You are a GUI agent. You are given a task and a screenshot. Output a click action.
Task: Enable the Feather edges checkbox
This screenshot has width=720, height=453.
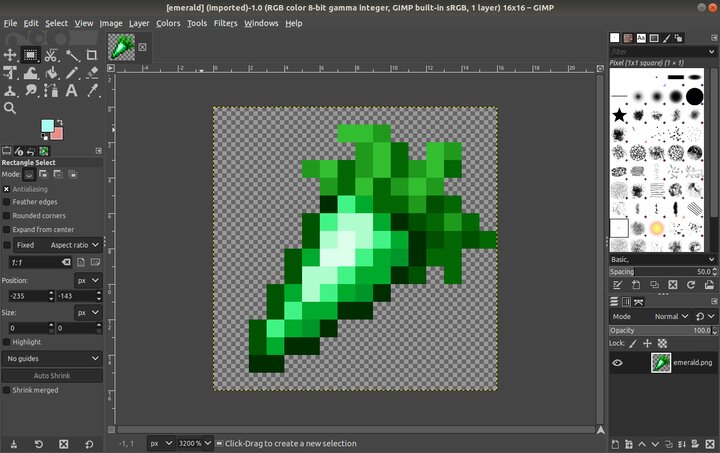coord(7,202)
